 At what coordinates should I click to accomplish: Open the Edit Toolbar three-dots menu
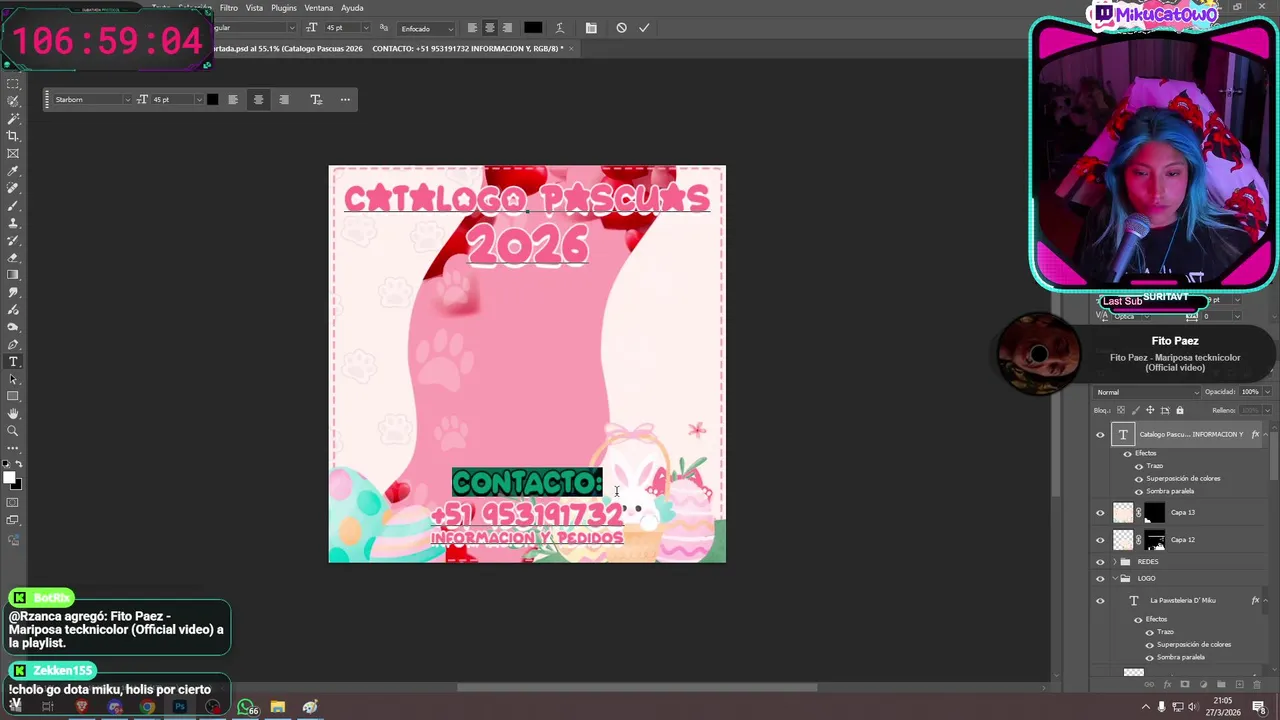point(13,450)
